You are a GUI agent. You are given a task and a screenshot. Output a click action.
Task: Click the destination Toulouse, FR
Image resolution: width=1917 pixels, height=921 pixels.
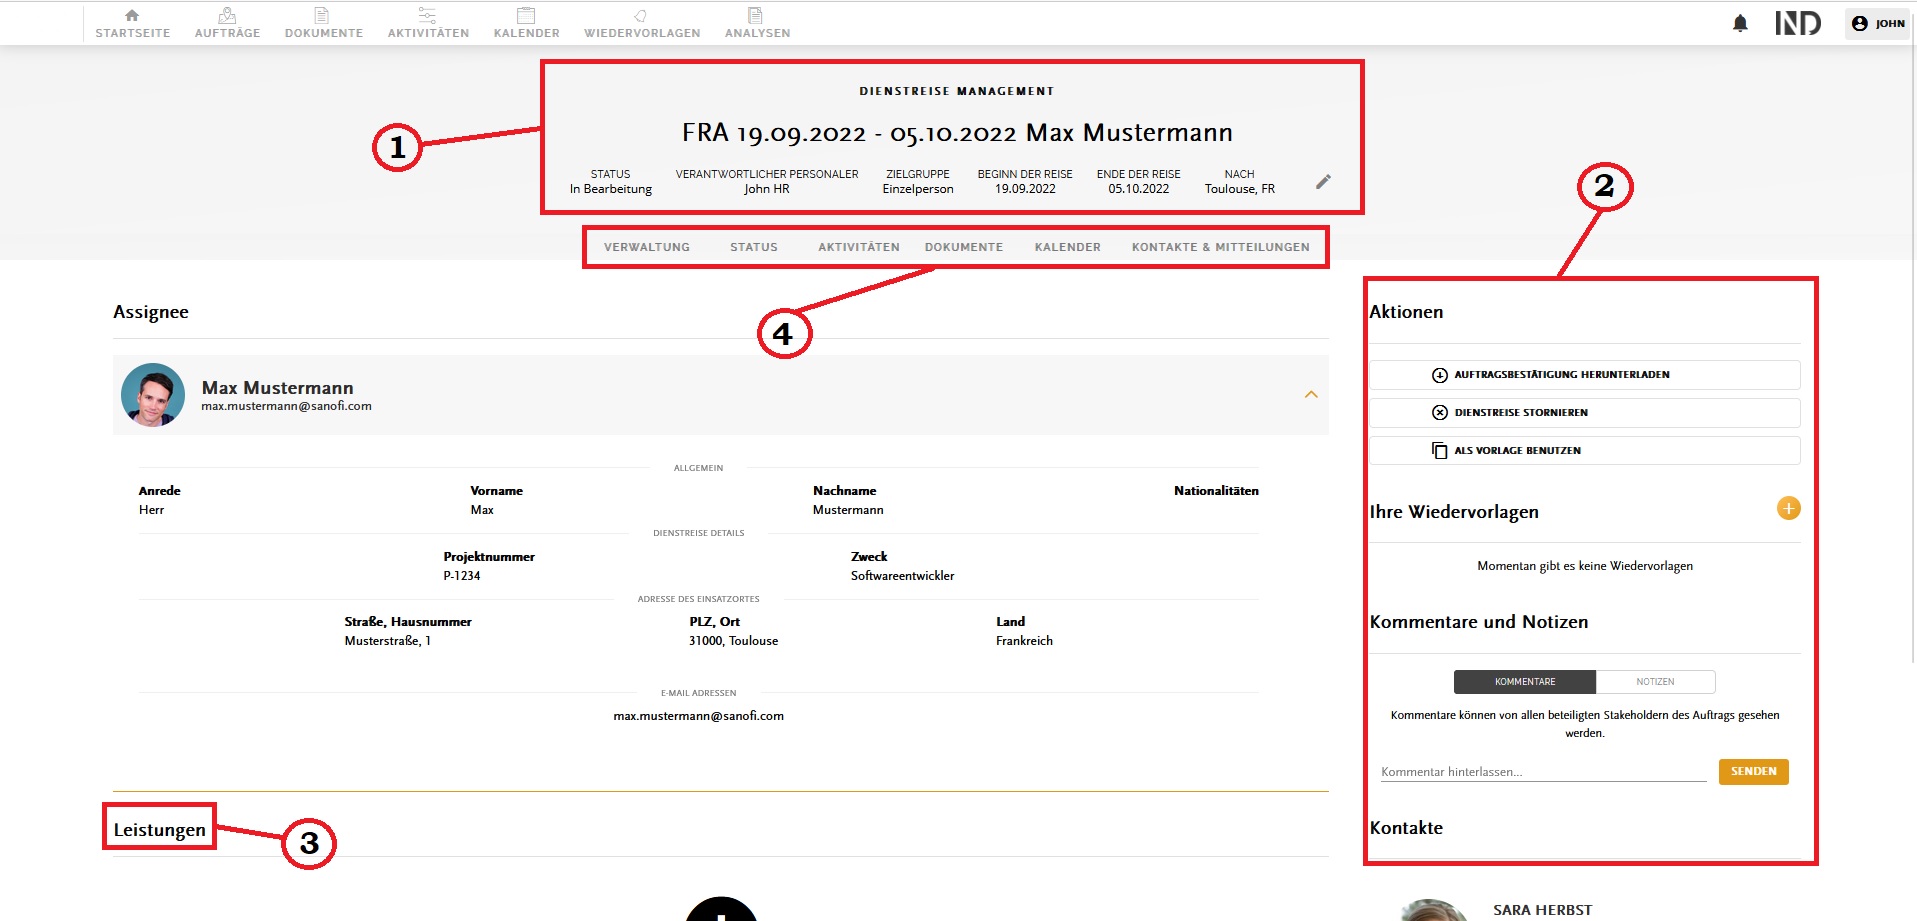point(1240,189)
